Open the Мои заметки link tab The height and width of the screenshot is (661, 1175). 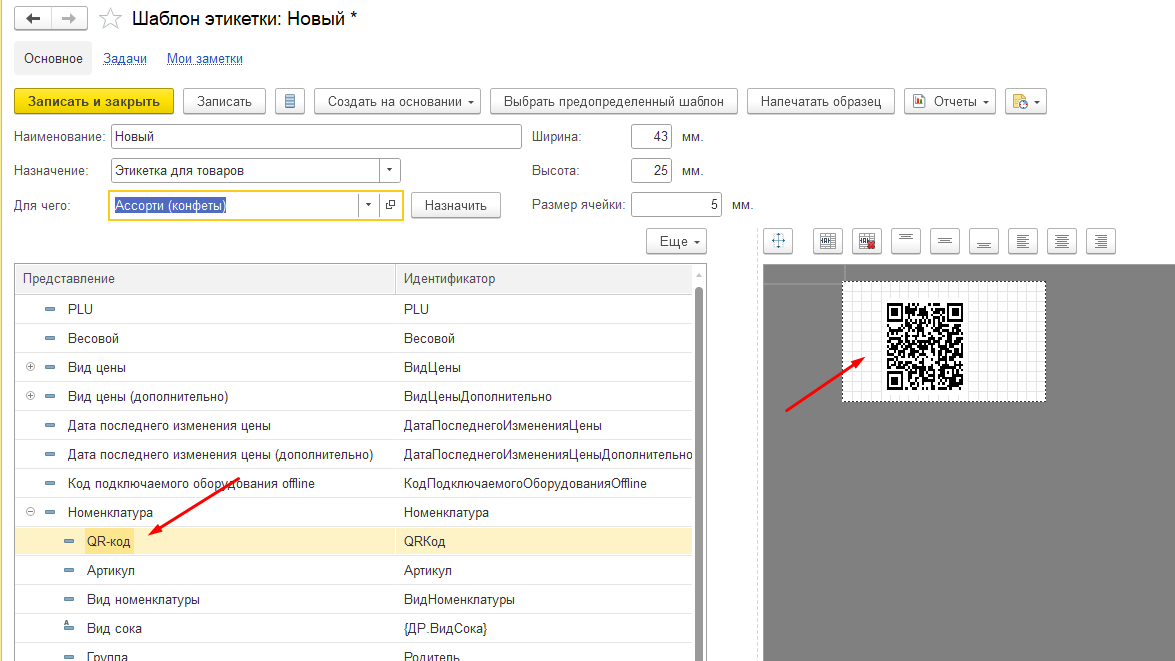(x=205, y=58)
